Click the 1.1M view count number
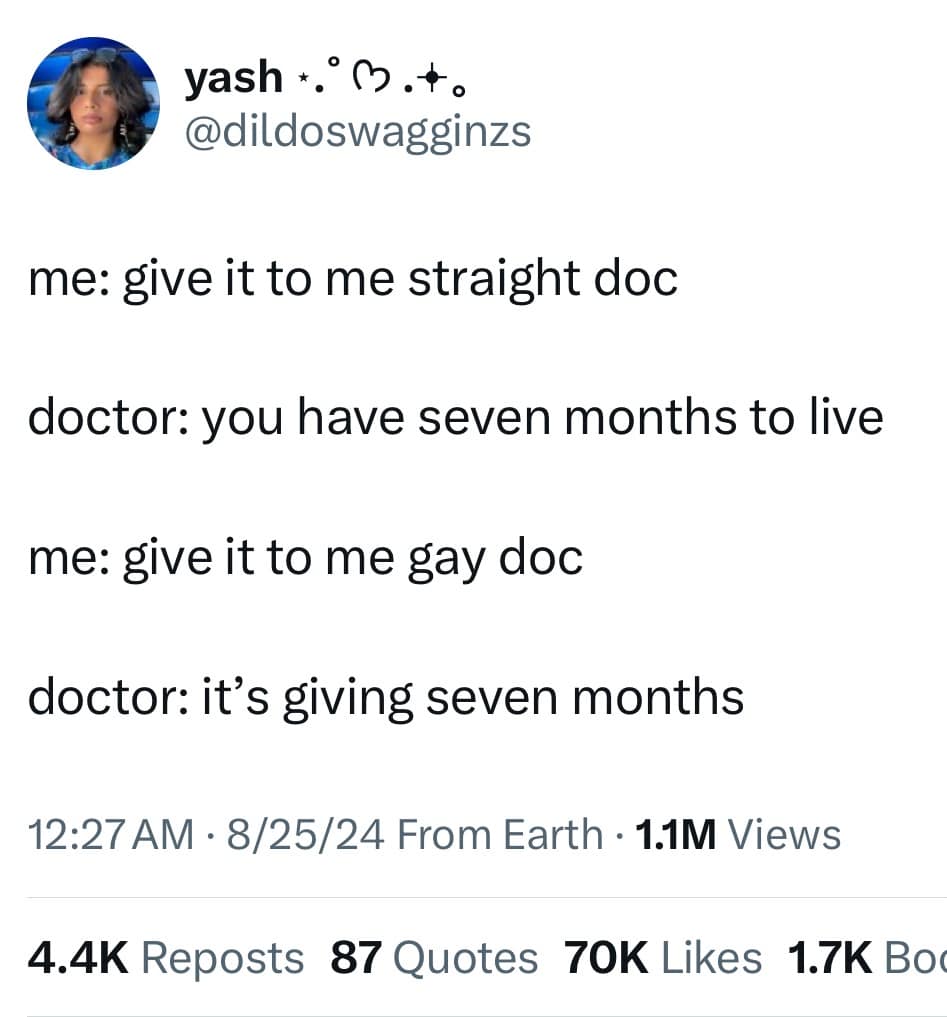947x1017 pixels. [676, 834]
